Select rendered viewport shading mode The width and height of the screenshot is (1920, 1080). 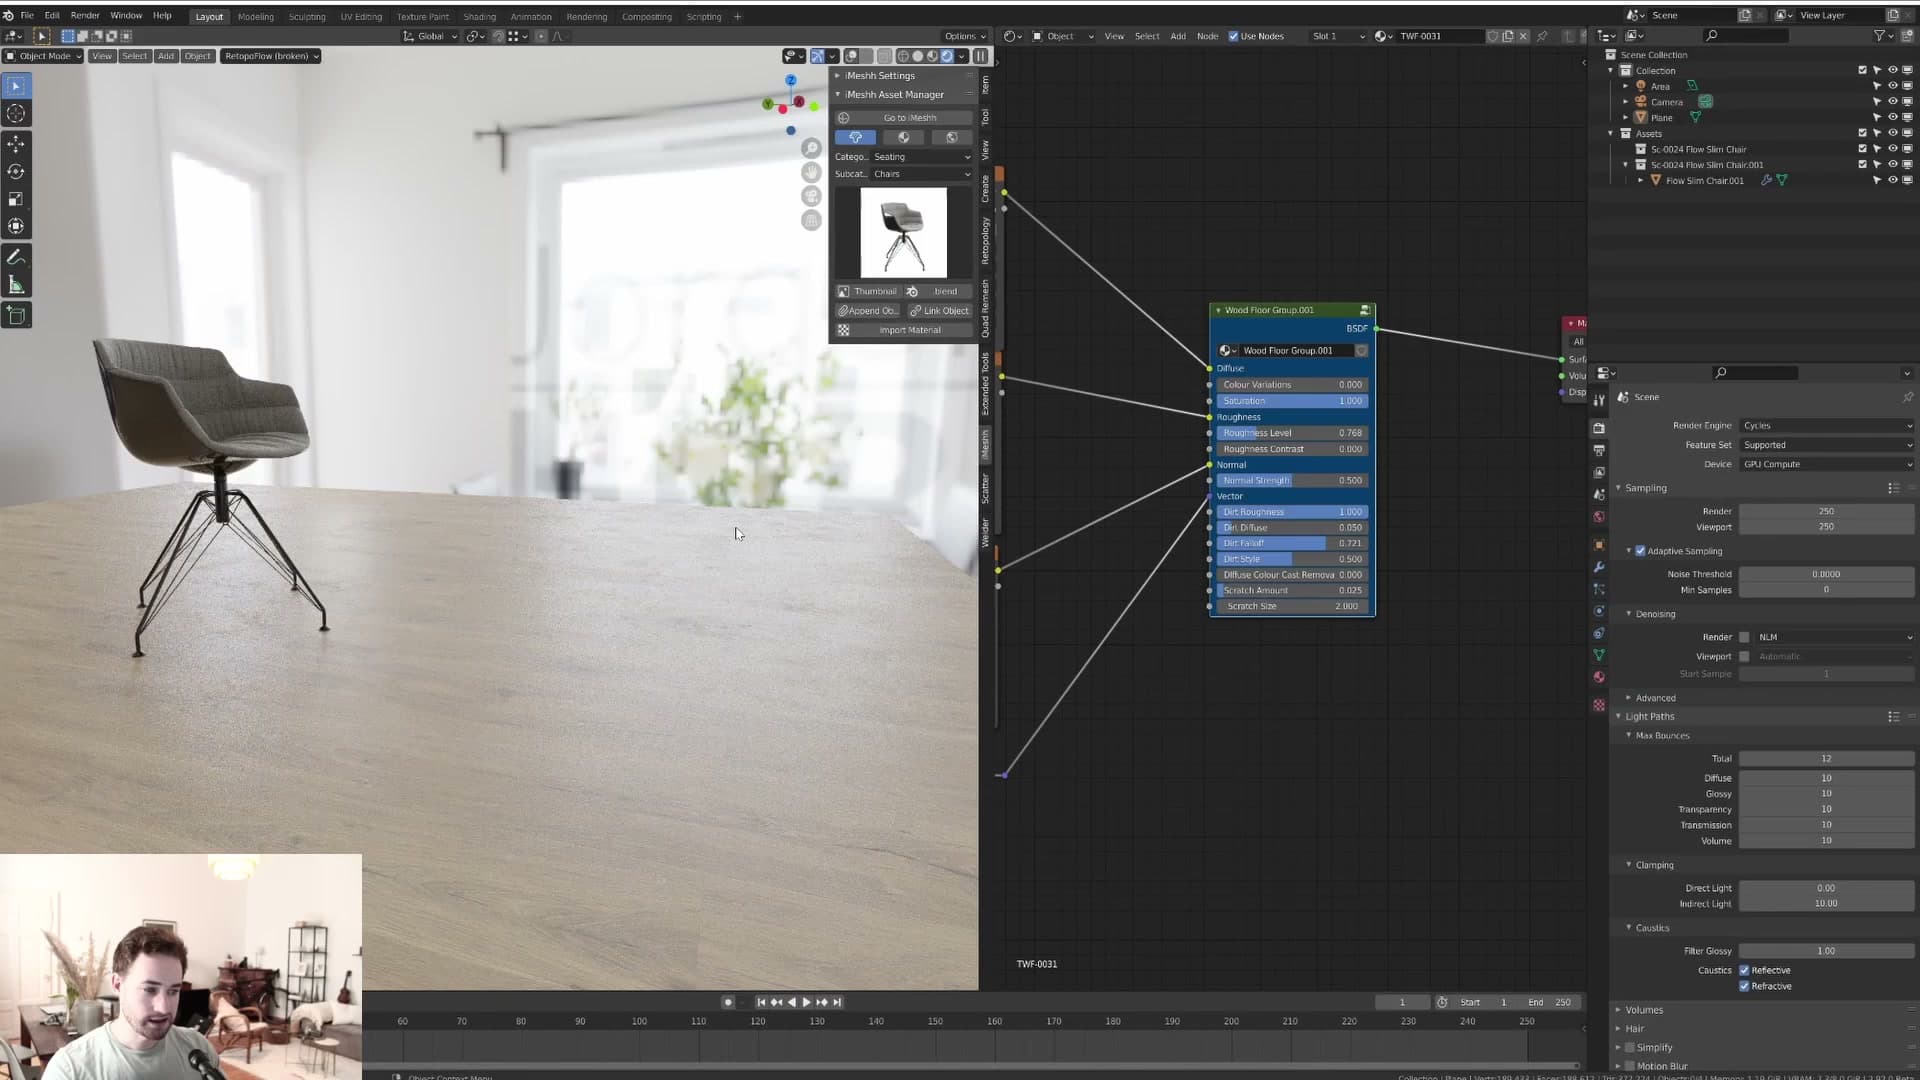coord(947,56)
